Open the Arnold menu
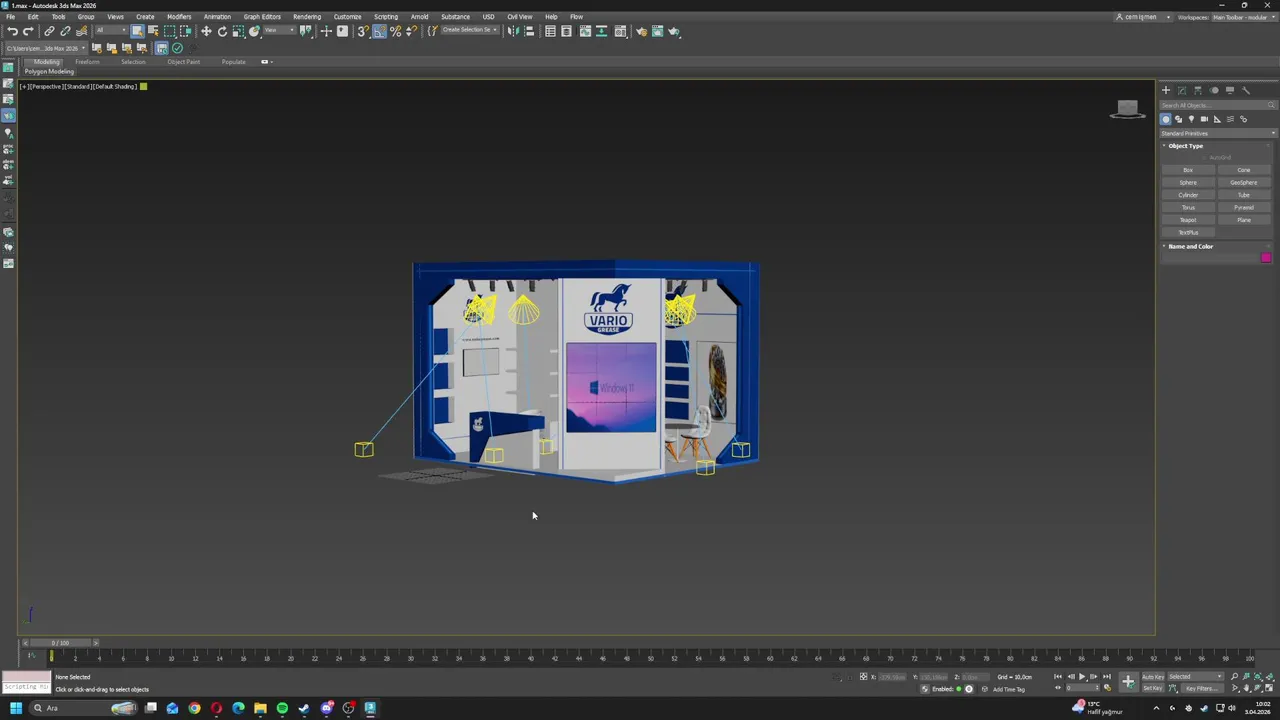1280x720 pixels. click(419, 17)
